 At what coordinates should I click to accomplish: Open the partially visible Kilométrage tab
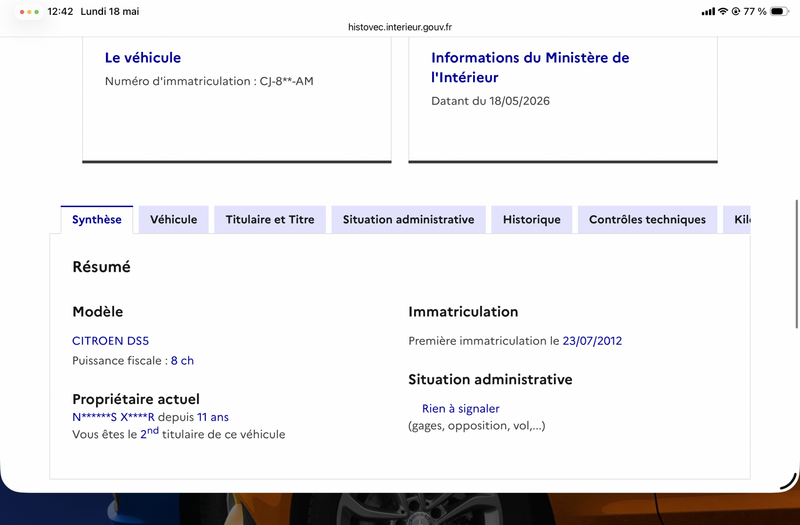tap(737, 220)
